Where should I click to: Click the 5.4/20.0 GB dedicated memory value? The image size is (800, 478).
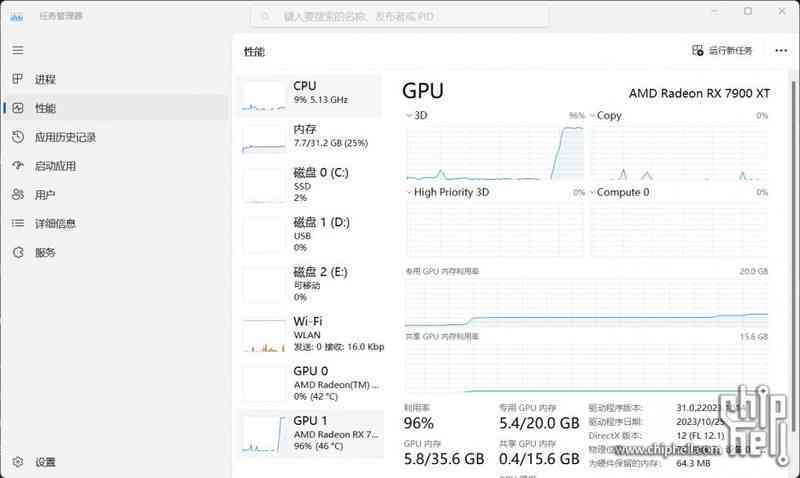(539, 423)
